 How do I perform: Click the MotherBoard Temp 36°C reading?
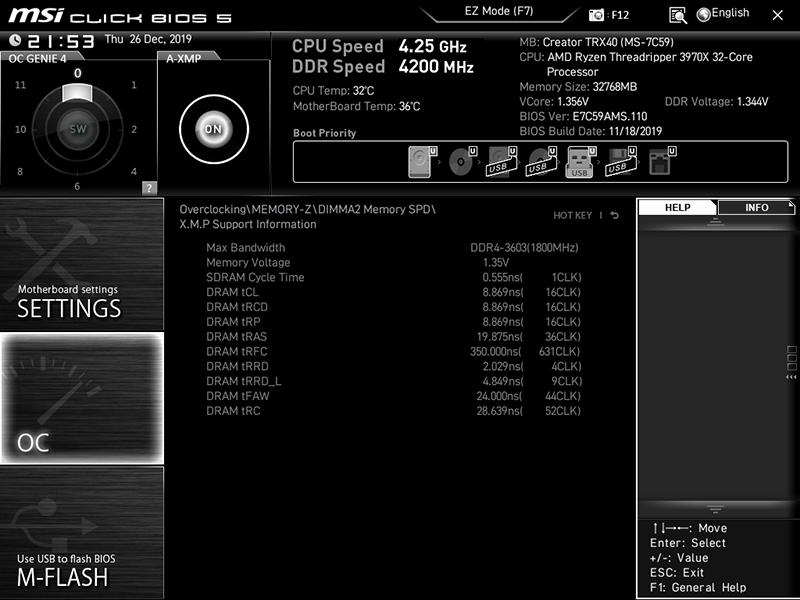coord(356,106)
